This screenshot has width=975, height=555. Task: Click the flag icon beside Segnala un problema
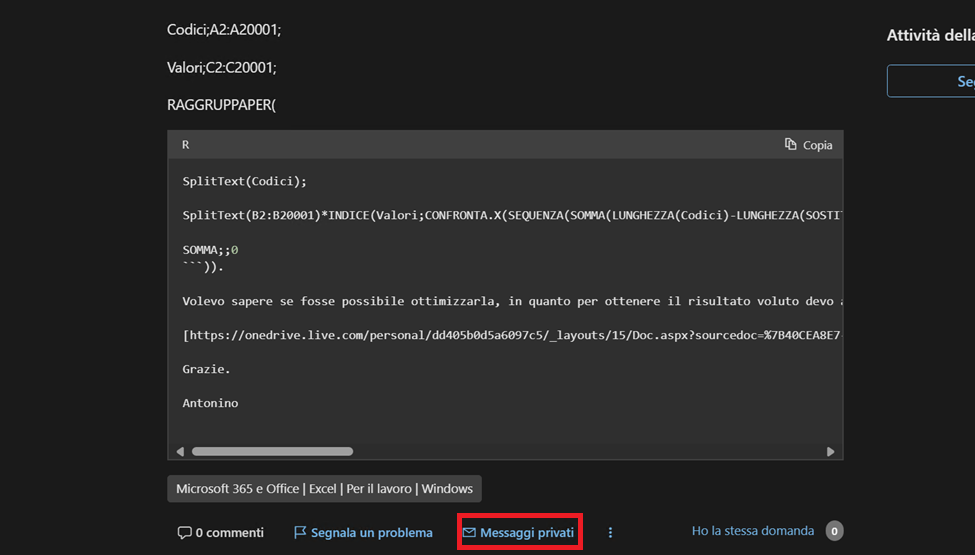tap(300, 532)
